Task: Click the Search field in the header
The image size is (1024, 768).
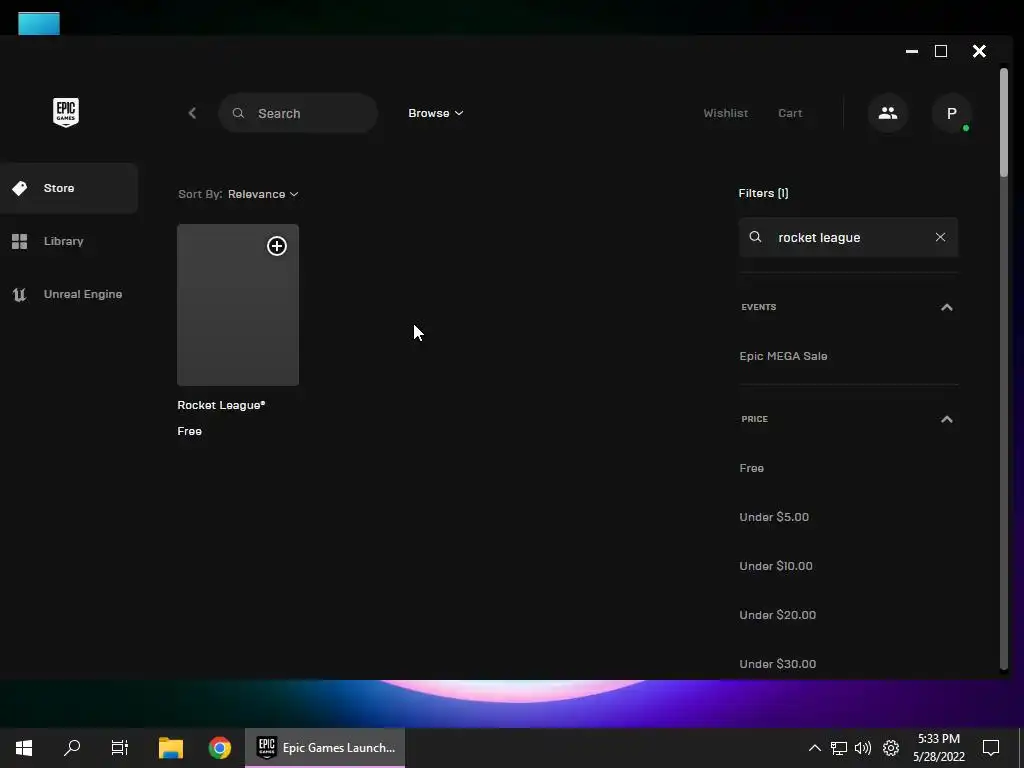Action: coord(298,113)
